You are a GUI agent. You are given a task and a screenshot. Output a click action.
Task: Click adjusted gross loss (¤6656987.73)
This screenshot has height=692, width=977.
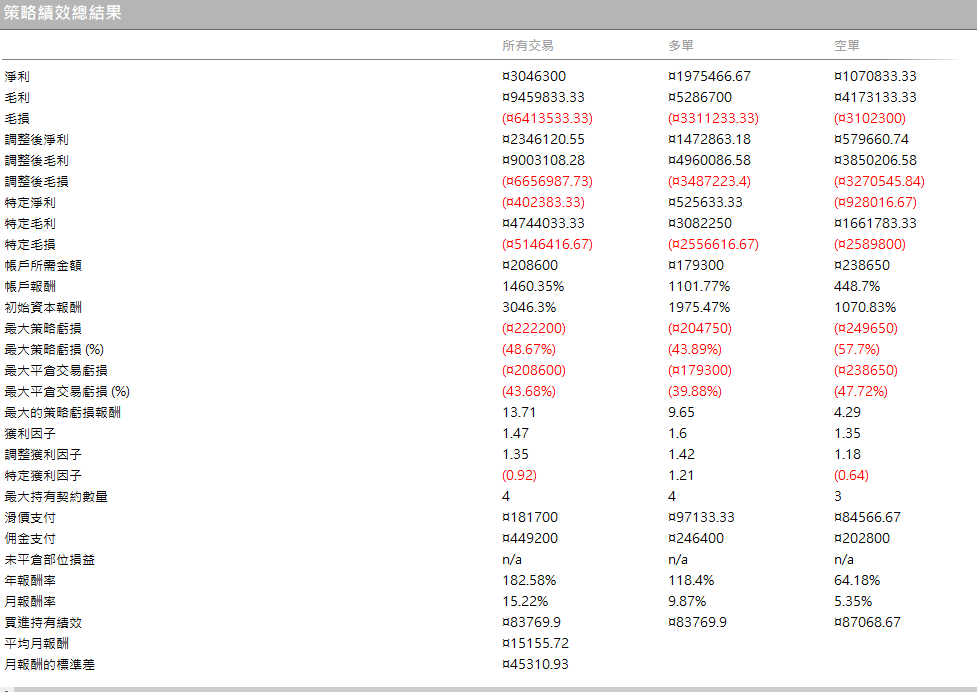(x=547, y=182)
